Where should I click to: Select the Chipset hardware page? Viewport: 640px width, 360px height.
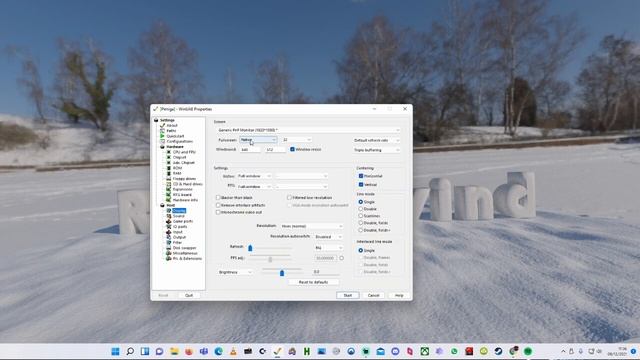pyautogui.click(x=180, y=157)
